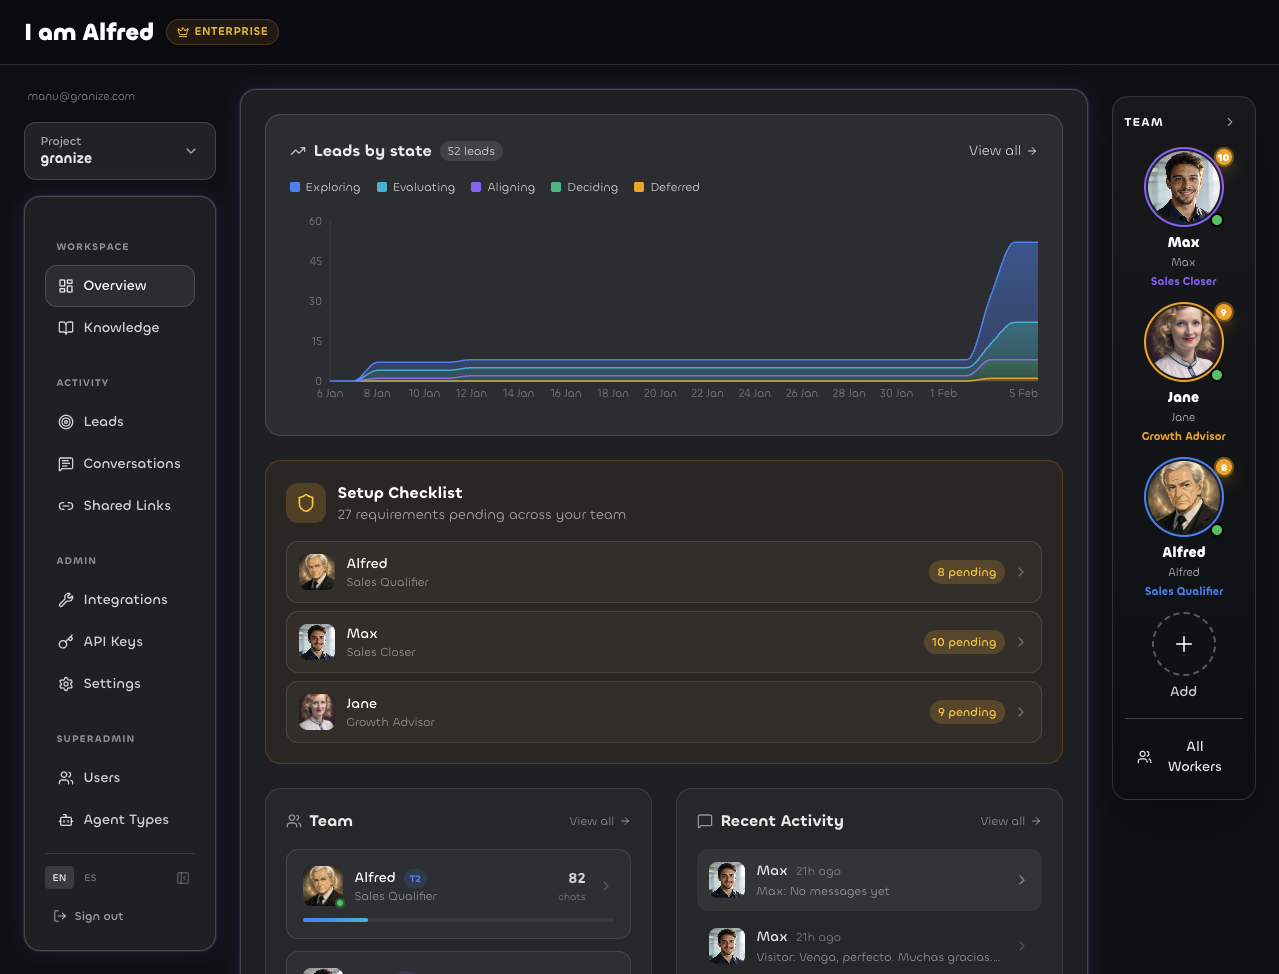Open API Keys via key icon
This screenshot has width=1279, height=974.
pyautogui.click(x=66, y=642)
